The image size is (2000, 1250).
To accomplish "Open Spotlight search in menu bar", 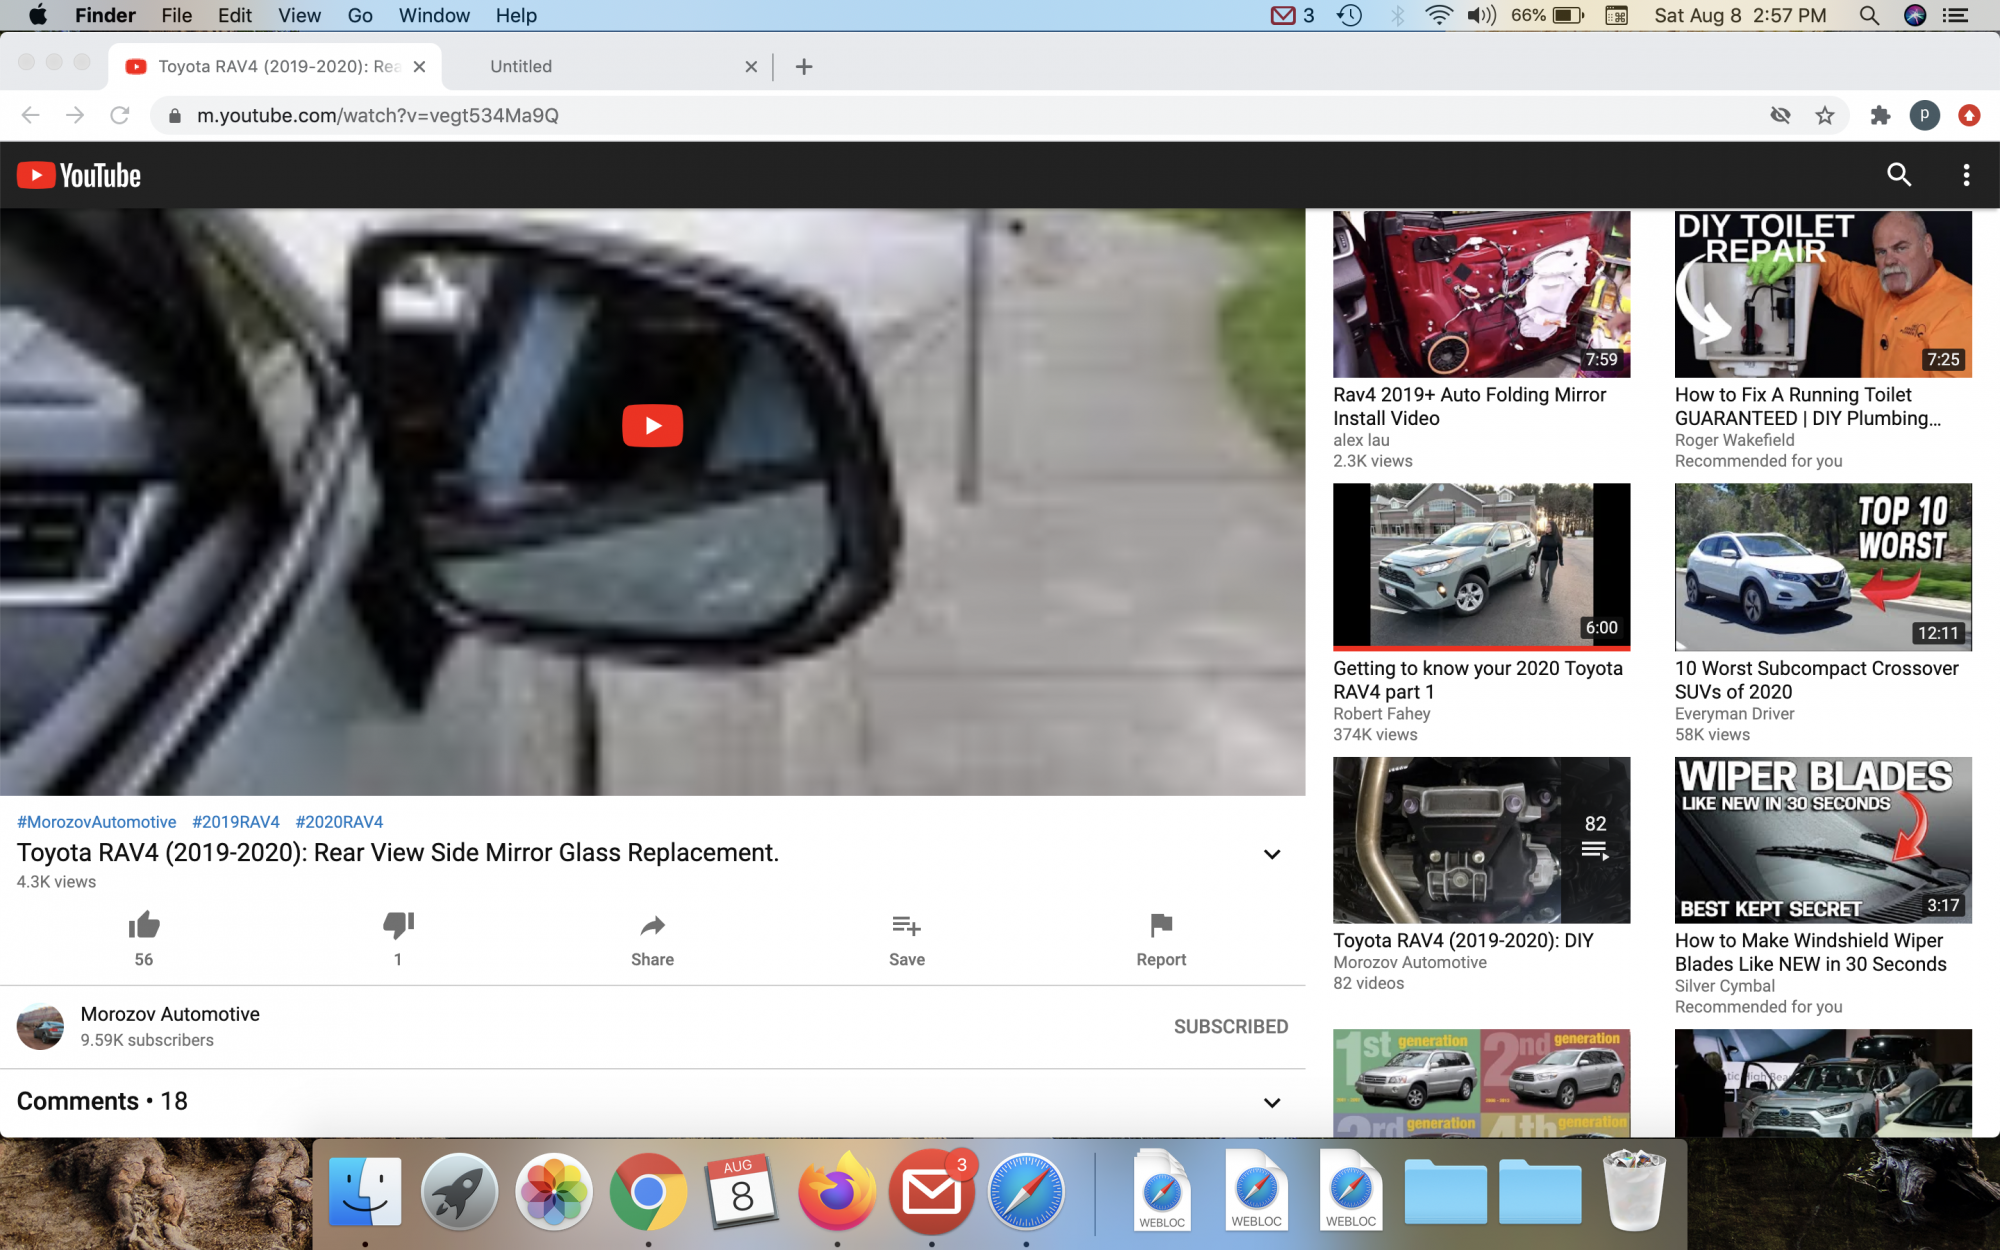I will pyautogui.click(x=1868, y=15).
